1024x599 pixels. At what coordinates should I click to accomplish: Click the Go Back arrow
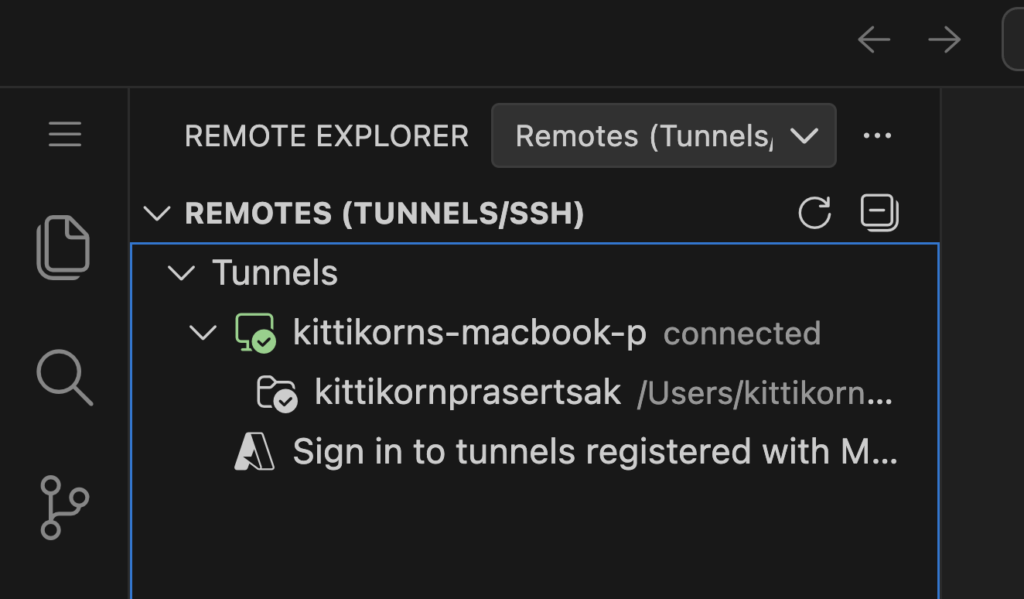pos(874,40)
